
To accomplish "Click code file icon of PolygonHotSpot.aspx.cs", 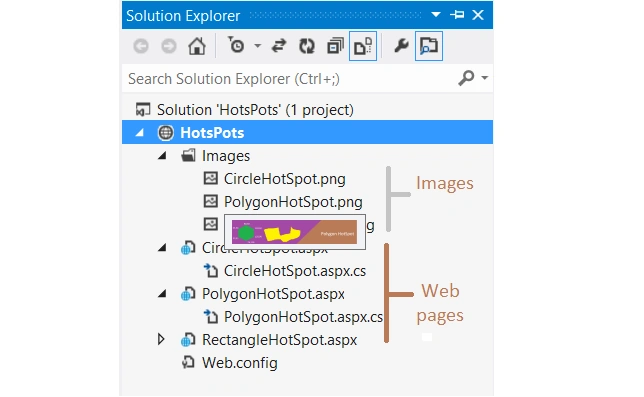I will pyautogui.click(x=211, y=316).
